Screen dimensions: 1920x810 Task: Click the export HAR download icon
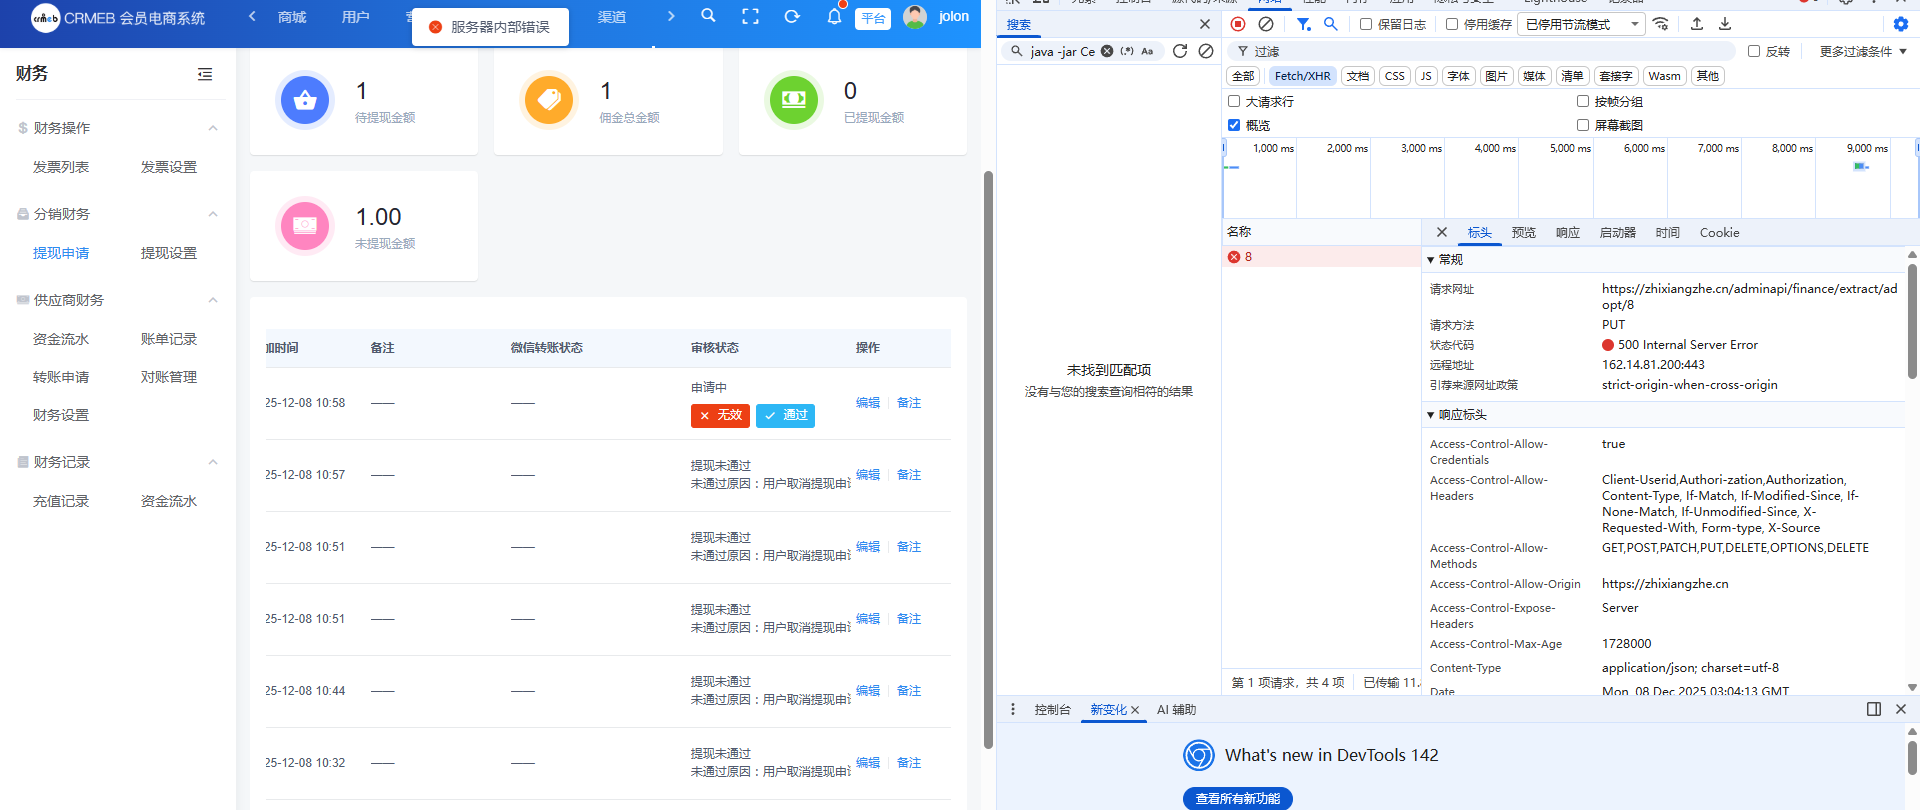1725,24
